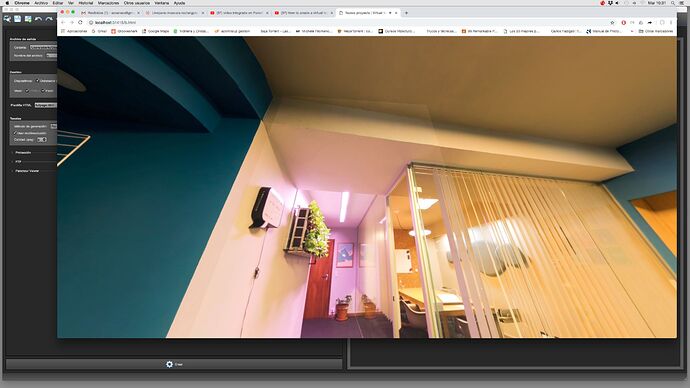The image size is (690, 388).
Task: Switch to the Gmail Recibidos tab
Action: coord(110,13)
